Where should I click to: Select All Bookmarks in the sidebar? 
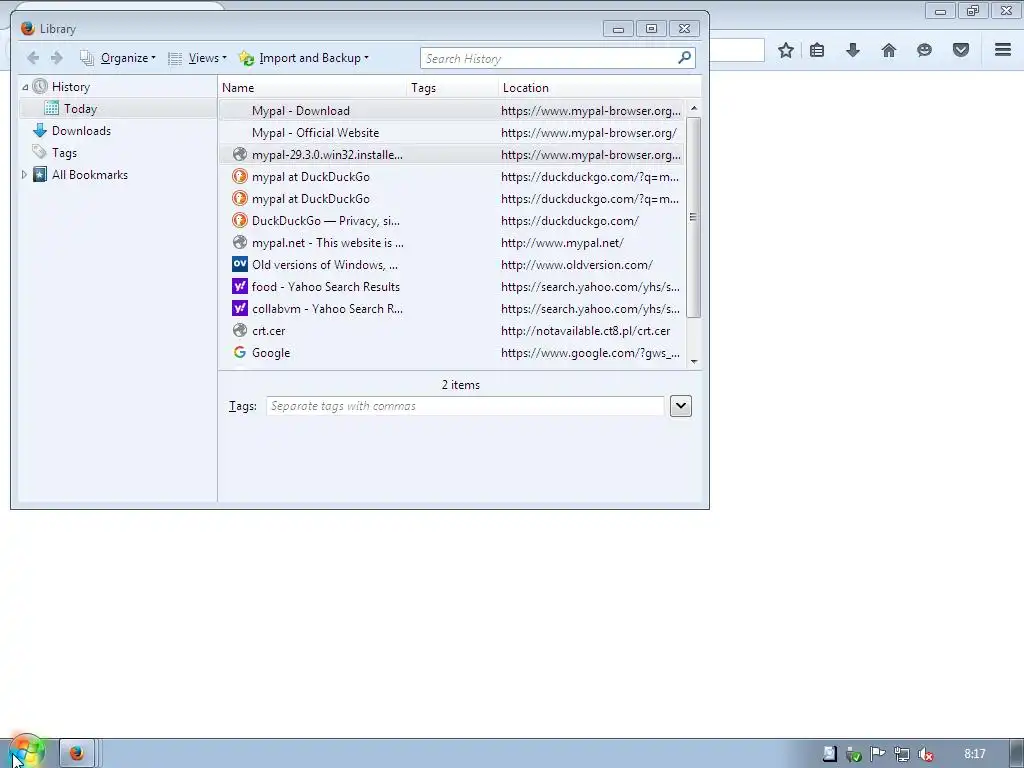pos(89,174)
